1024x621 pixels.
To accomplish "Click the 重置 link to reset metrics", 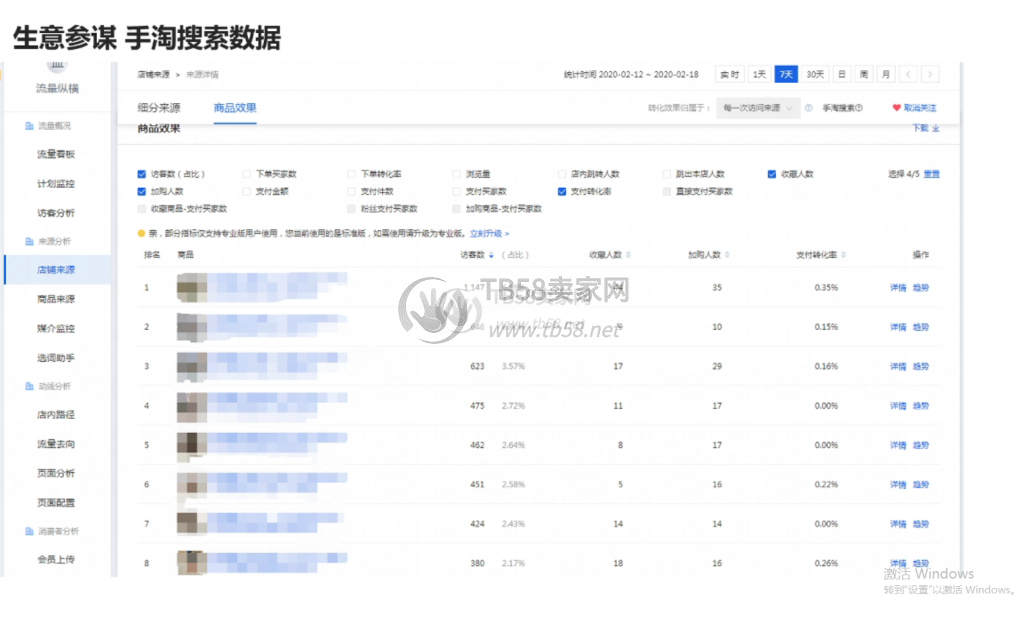I will tap(932, 174).
